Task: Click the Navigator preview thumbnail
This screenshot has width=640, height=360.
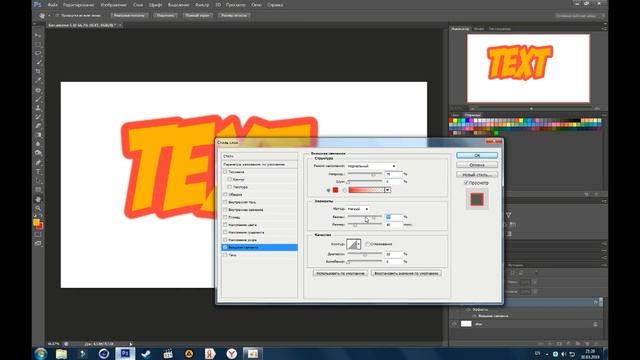Action: point(528,68)
